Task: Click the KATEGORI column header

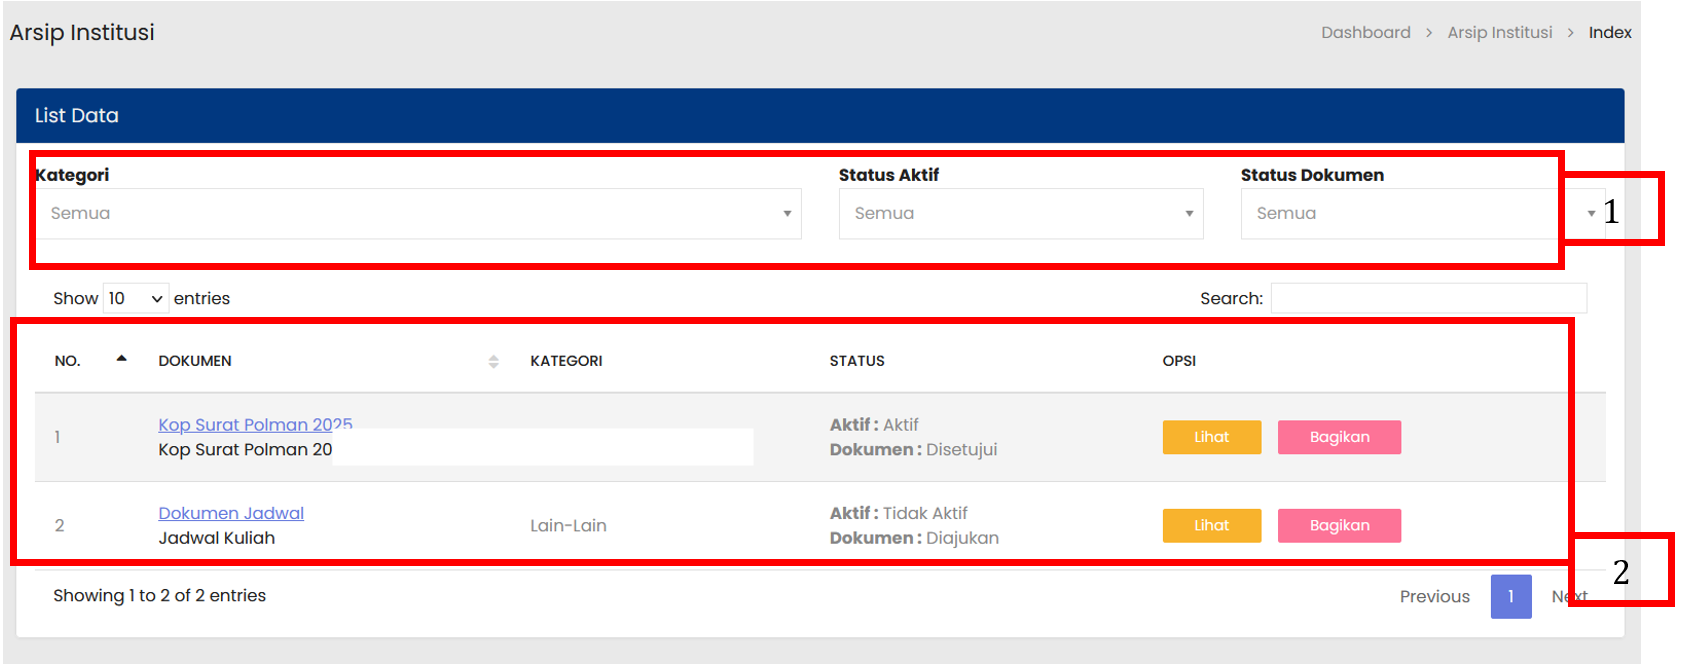Action: [566, 361]
